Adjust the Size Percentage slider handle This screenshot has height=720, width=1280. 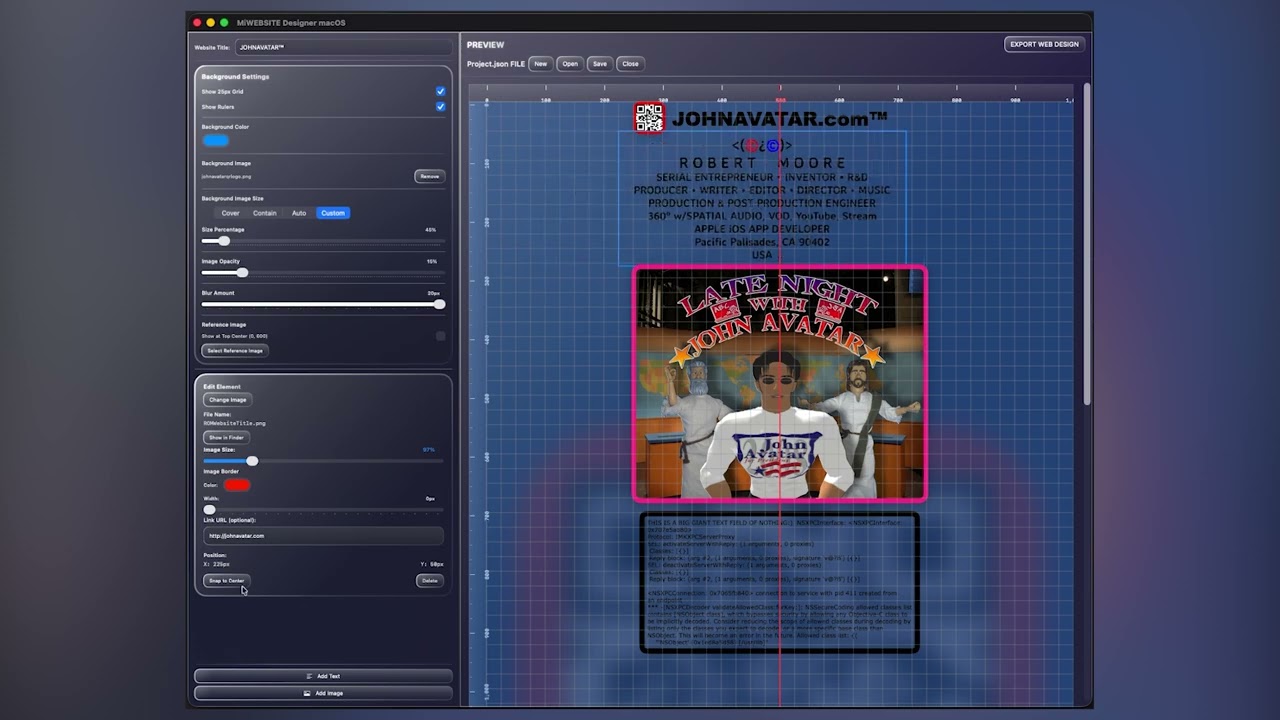tap(224, 241)
